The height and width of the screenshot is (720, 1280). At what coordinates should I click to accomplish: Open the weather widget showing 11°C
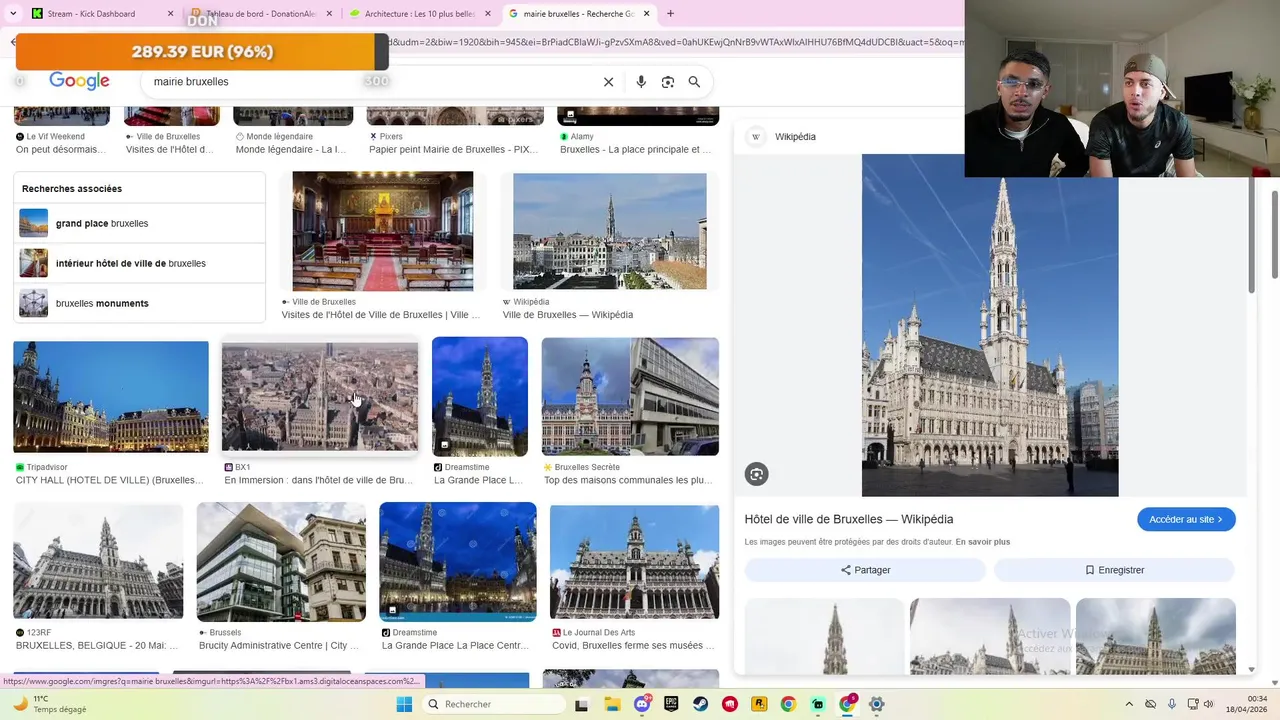50,704
